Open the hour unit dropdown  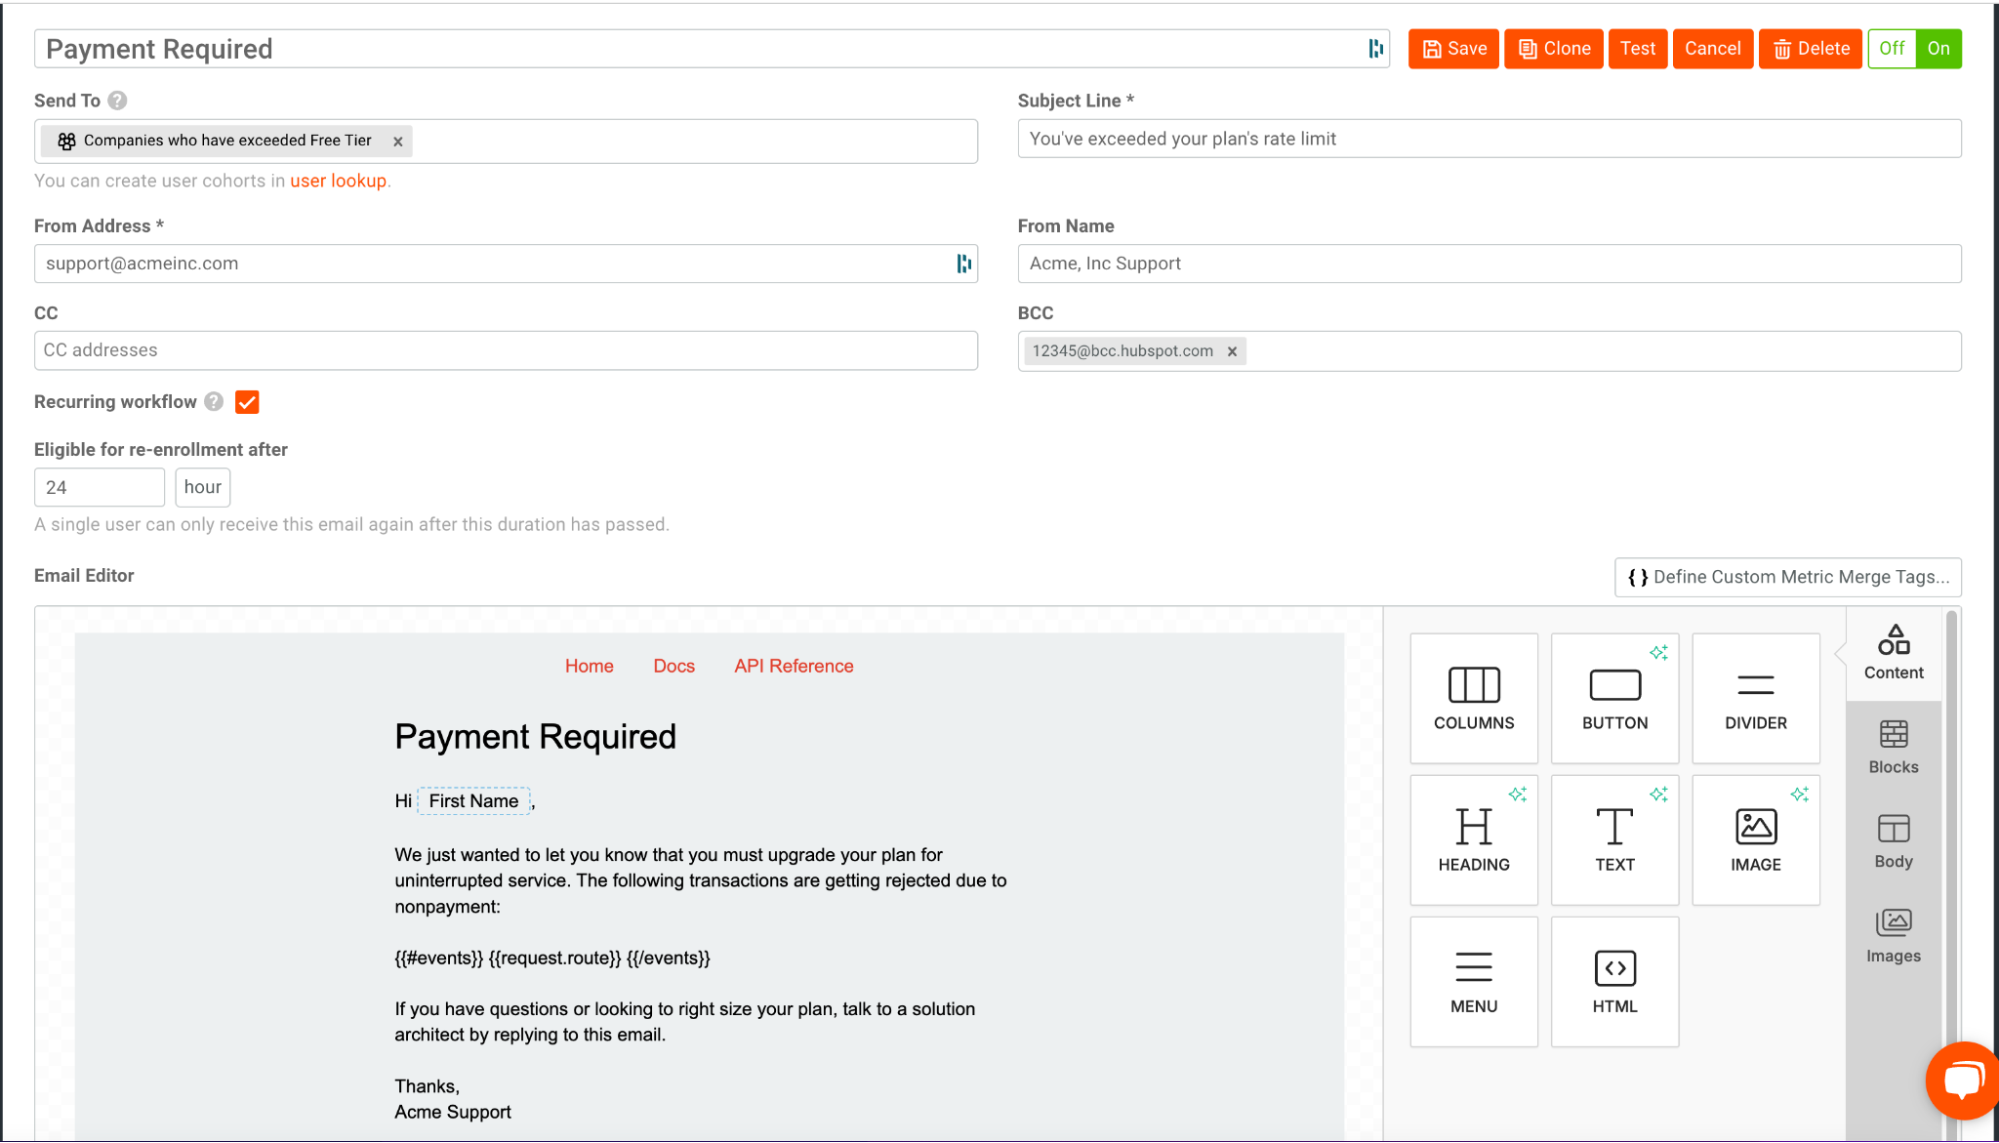coord(203,487)
